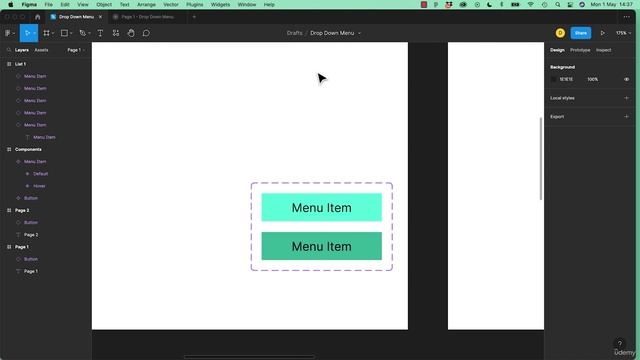Screen dimensions: 640x360
Task: Open the Page 1 pages dropdown
Action: [x=76, y=50]
